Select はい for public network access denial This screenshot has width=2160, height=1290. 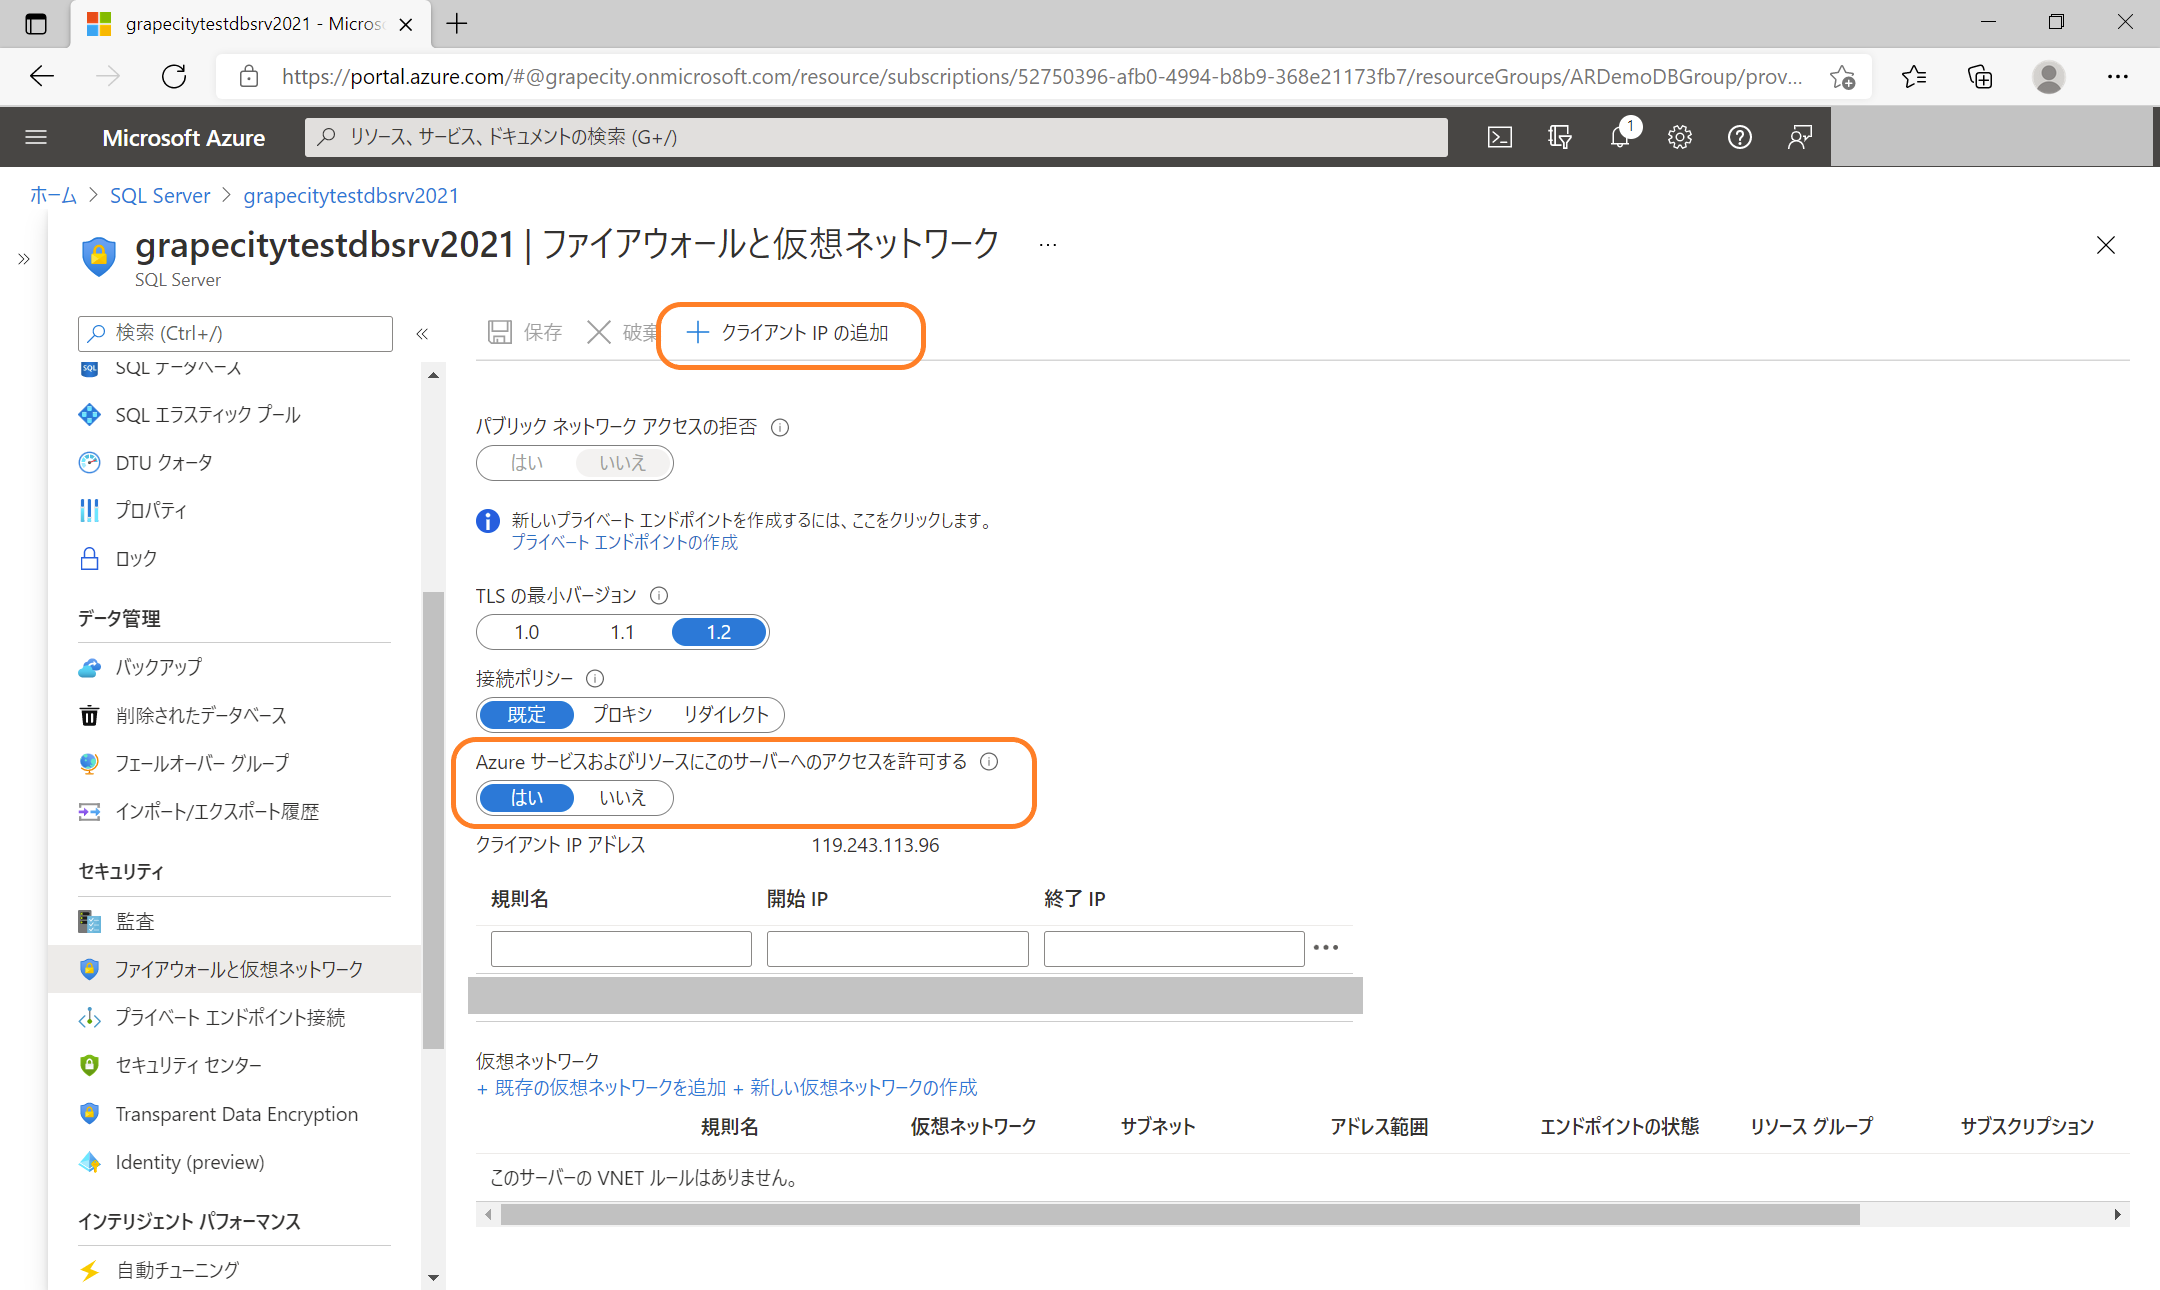pyautogui.click(x=527, y=463)
